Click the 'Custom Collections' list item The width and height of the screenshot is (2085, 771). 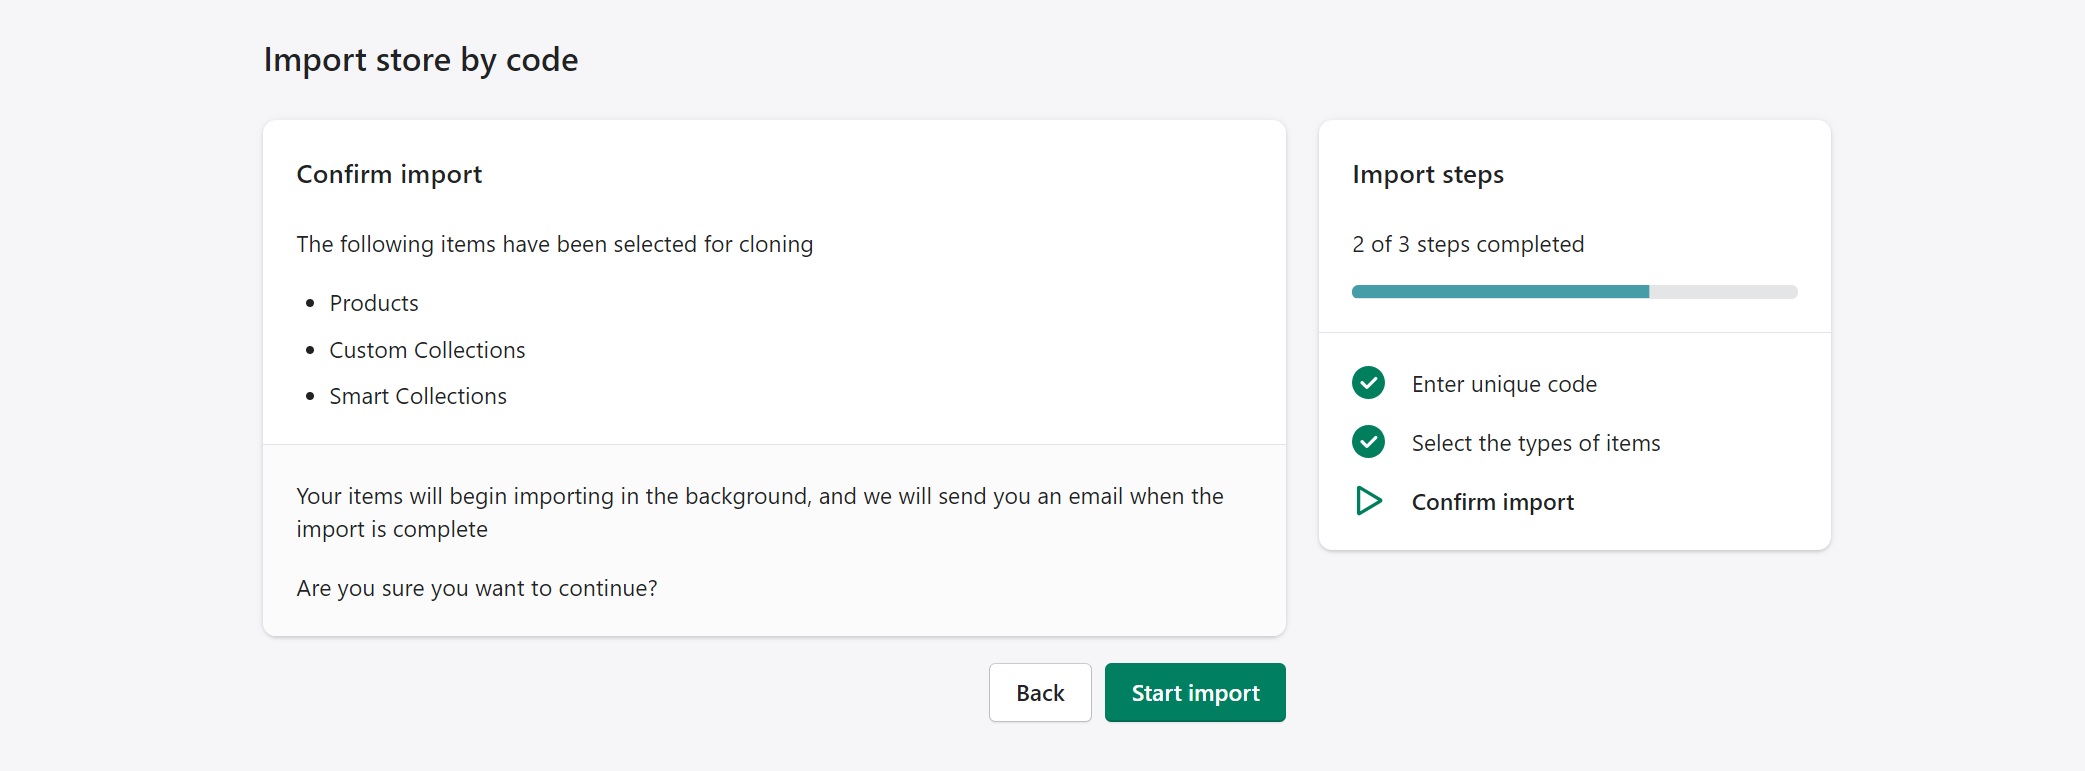427,350
